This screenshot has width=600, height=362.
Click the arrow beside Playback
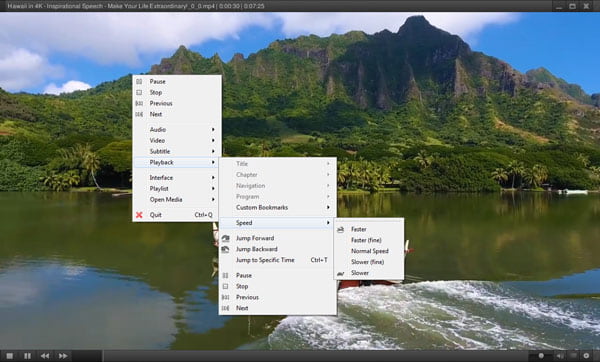click(213, 162)
